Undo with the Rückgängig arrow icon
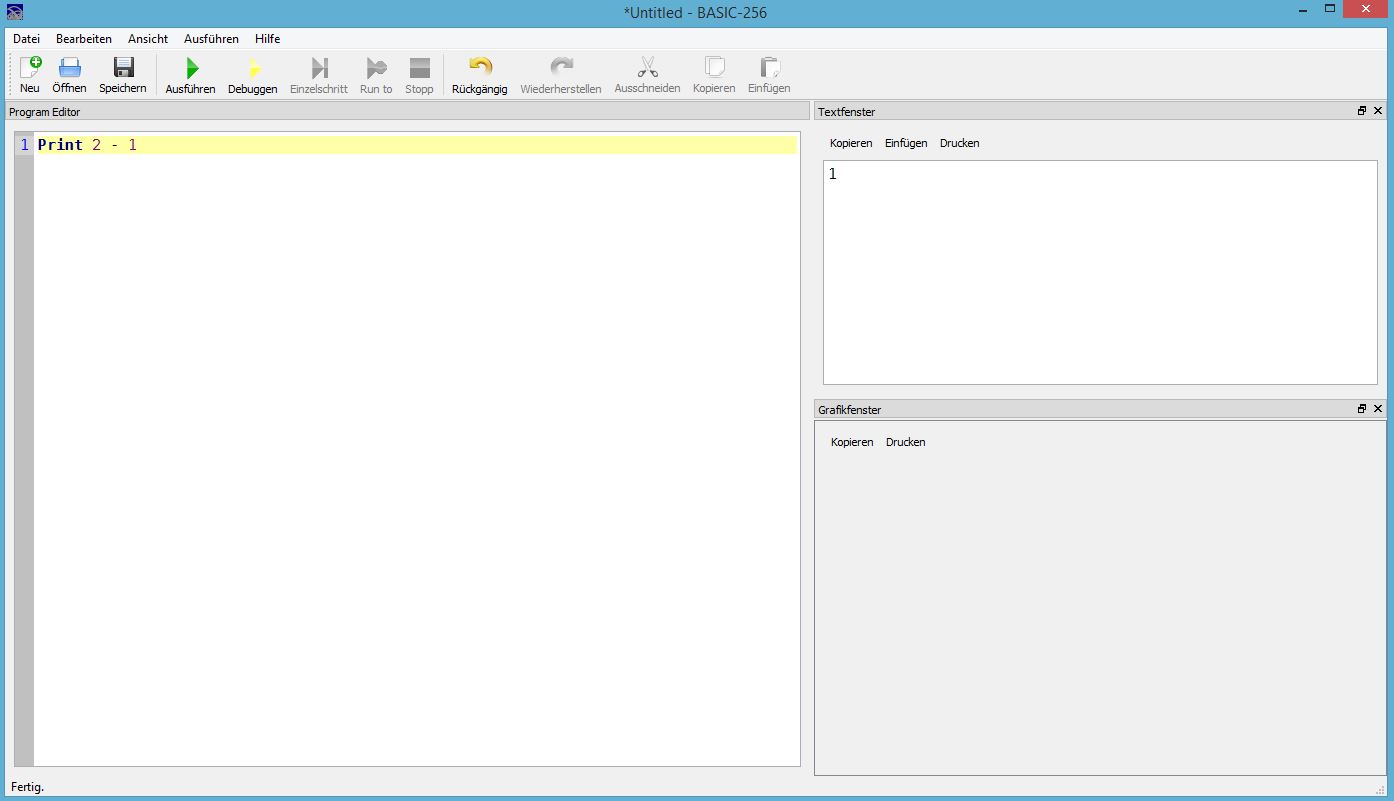This screenshot has height=801, width=1394. click(x=480, y=68)
